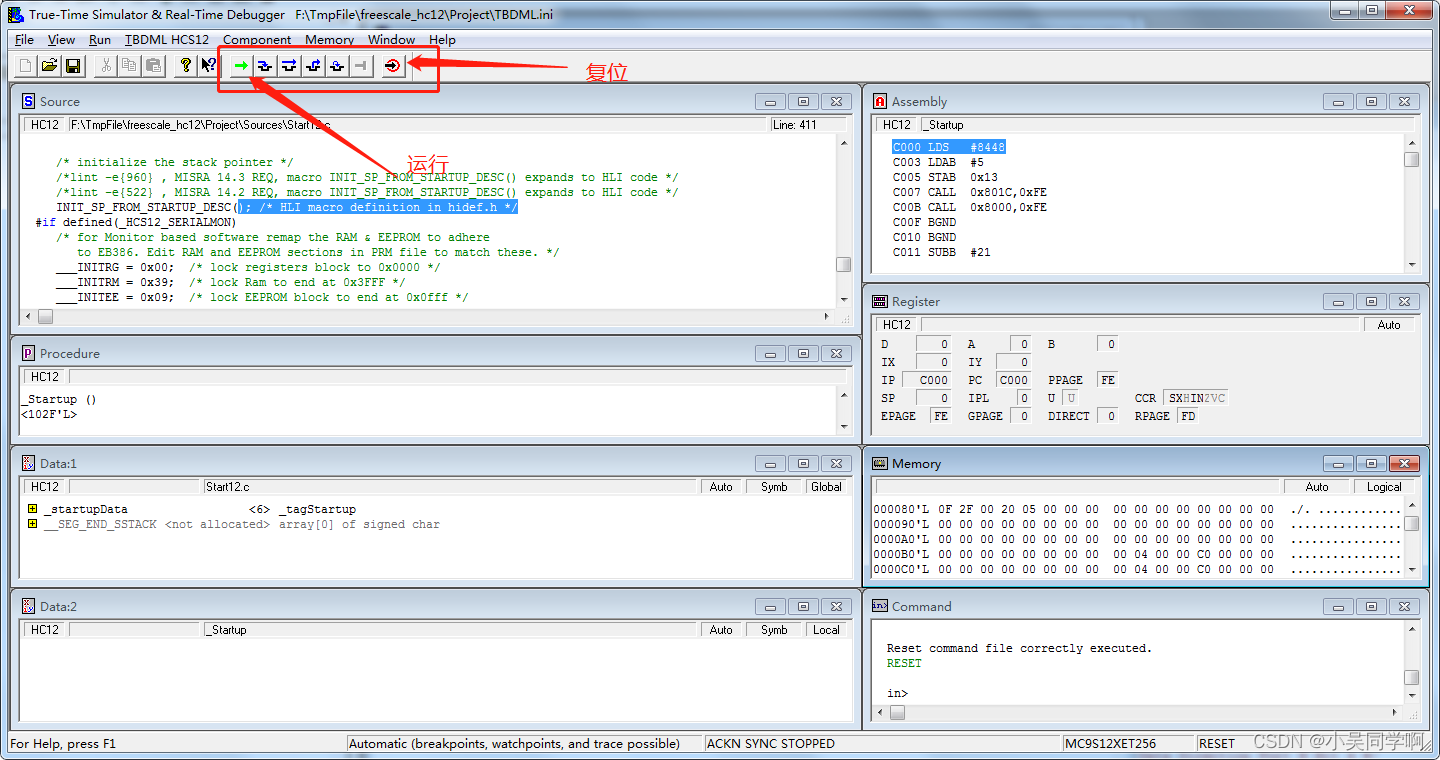This screenshot has width=1440, height=760.
Task: Click the Copy toolbar icon
Action: pyautogui.click(x=129, y=66)
